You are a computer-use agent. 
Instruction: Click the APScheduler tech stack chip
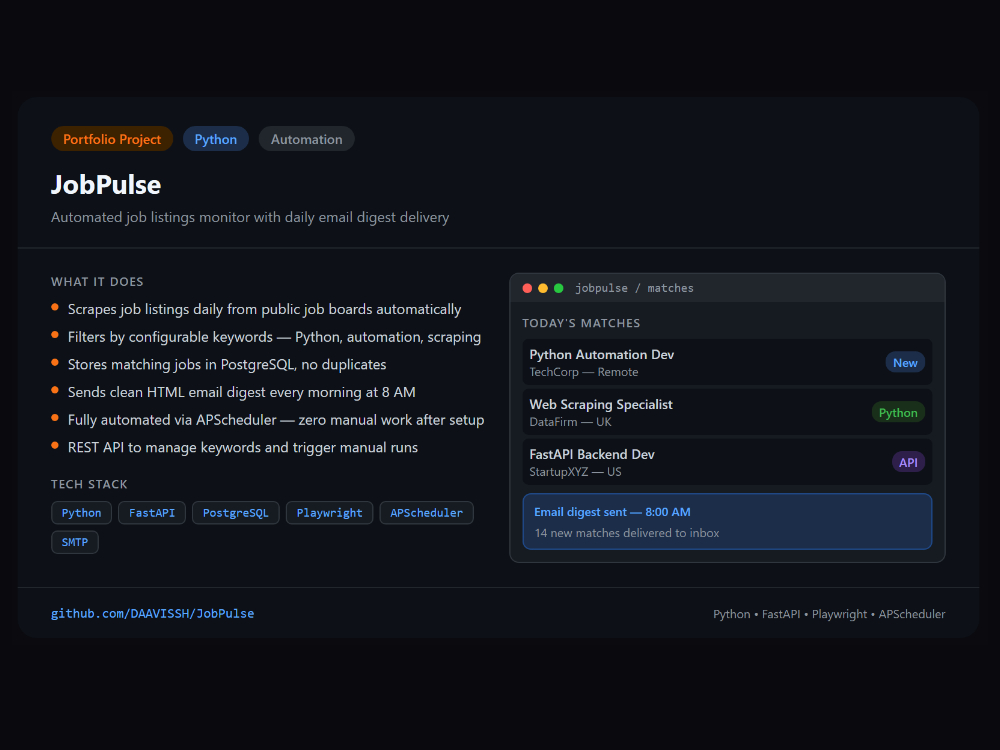click(x=426, y=513)
